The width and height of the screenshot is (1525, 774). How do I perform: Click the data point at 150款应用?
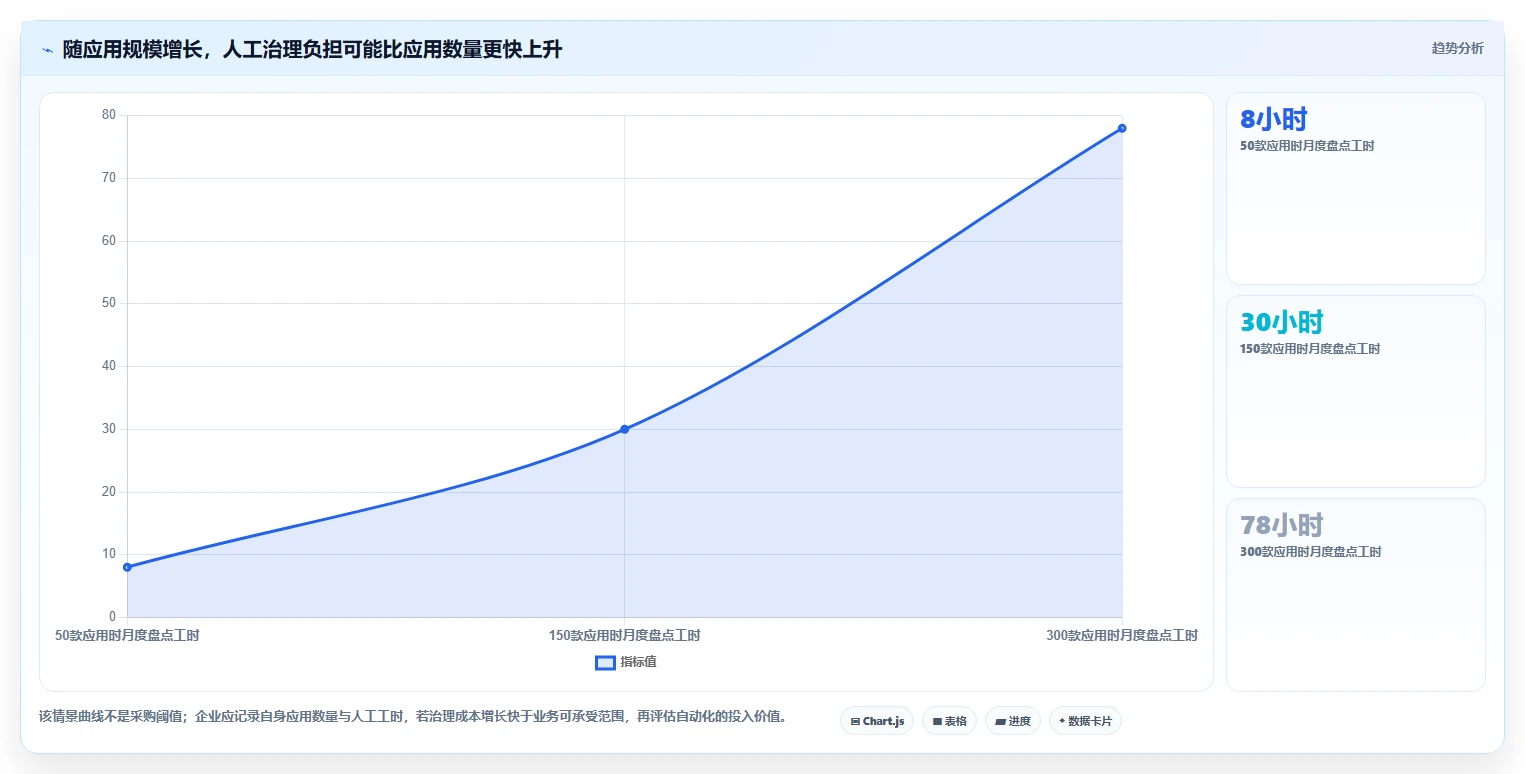624,429
